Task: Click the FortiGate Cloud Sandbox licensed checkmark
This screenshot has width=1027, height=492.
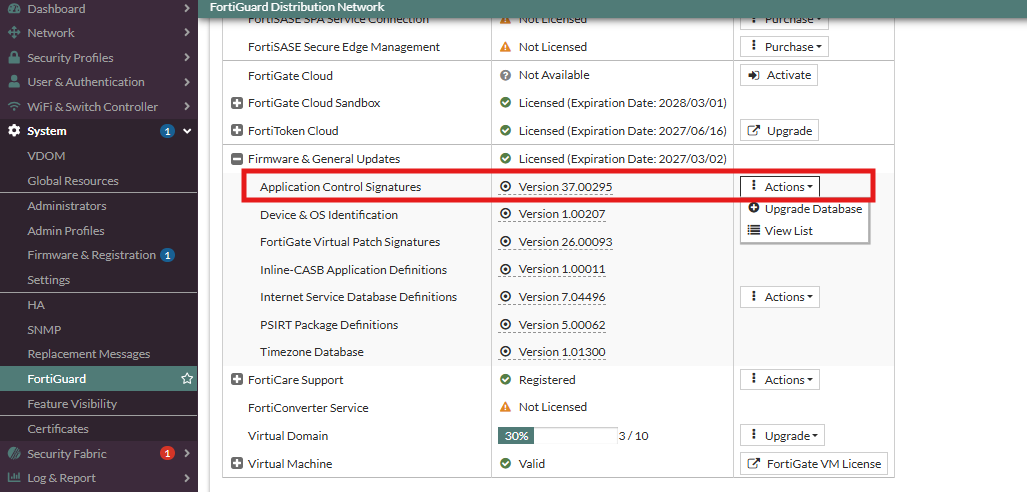Action: tap(505, 103)
